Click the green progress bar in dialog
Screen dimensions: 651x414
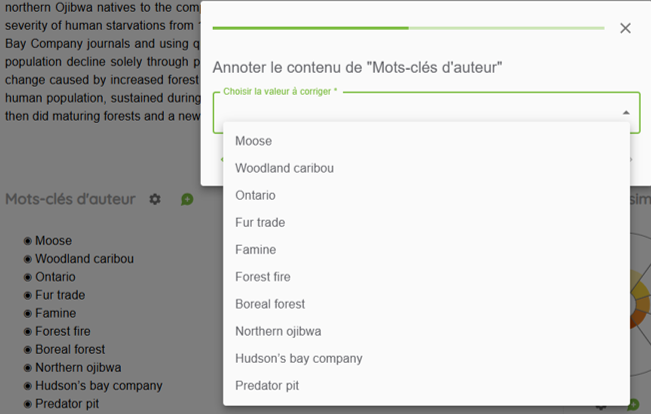pyautogui.click(x=409, y=28)
